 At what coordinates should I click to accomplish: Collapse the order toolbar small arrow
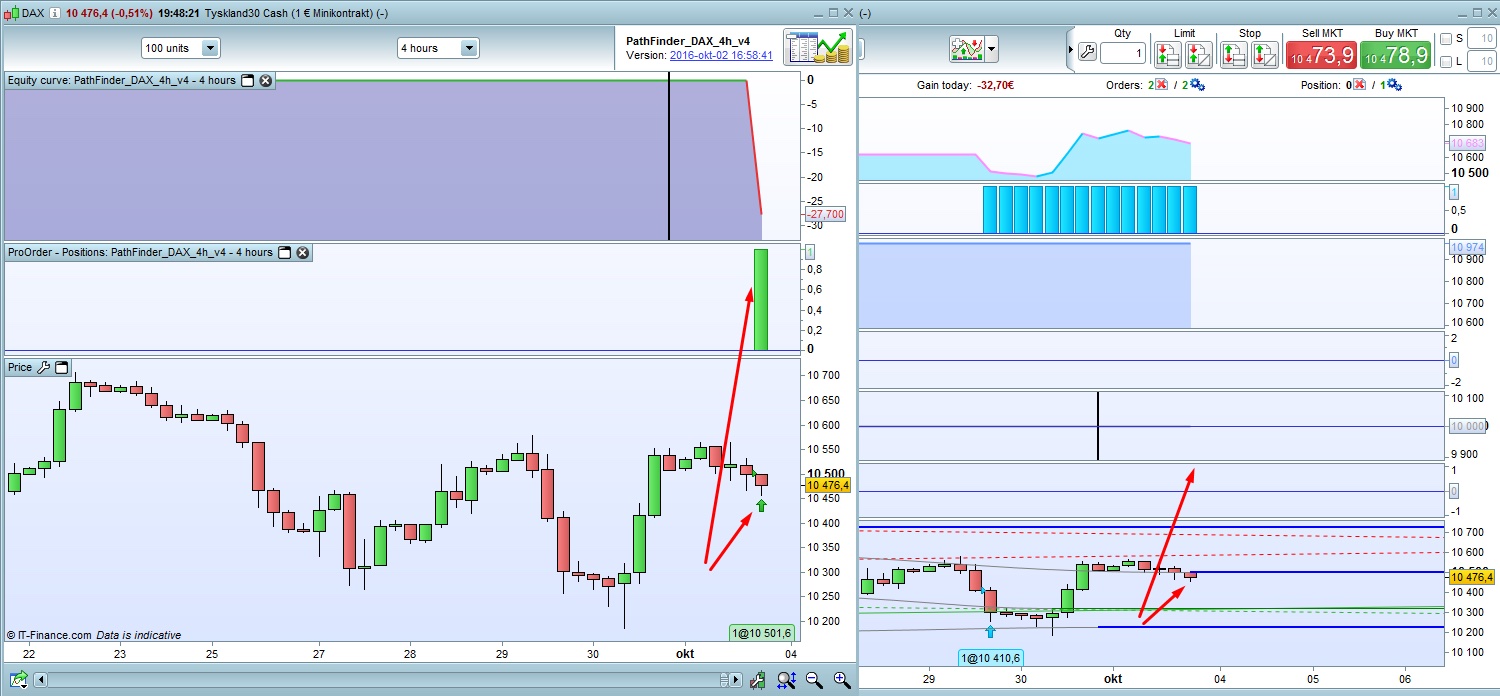(x=1070, y=49)
